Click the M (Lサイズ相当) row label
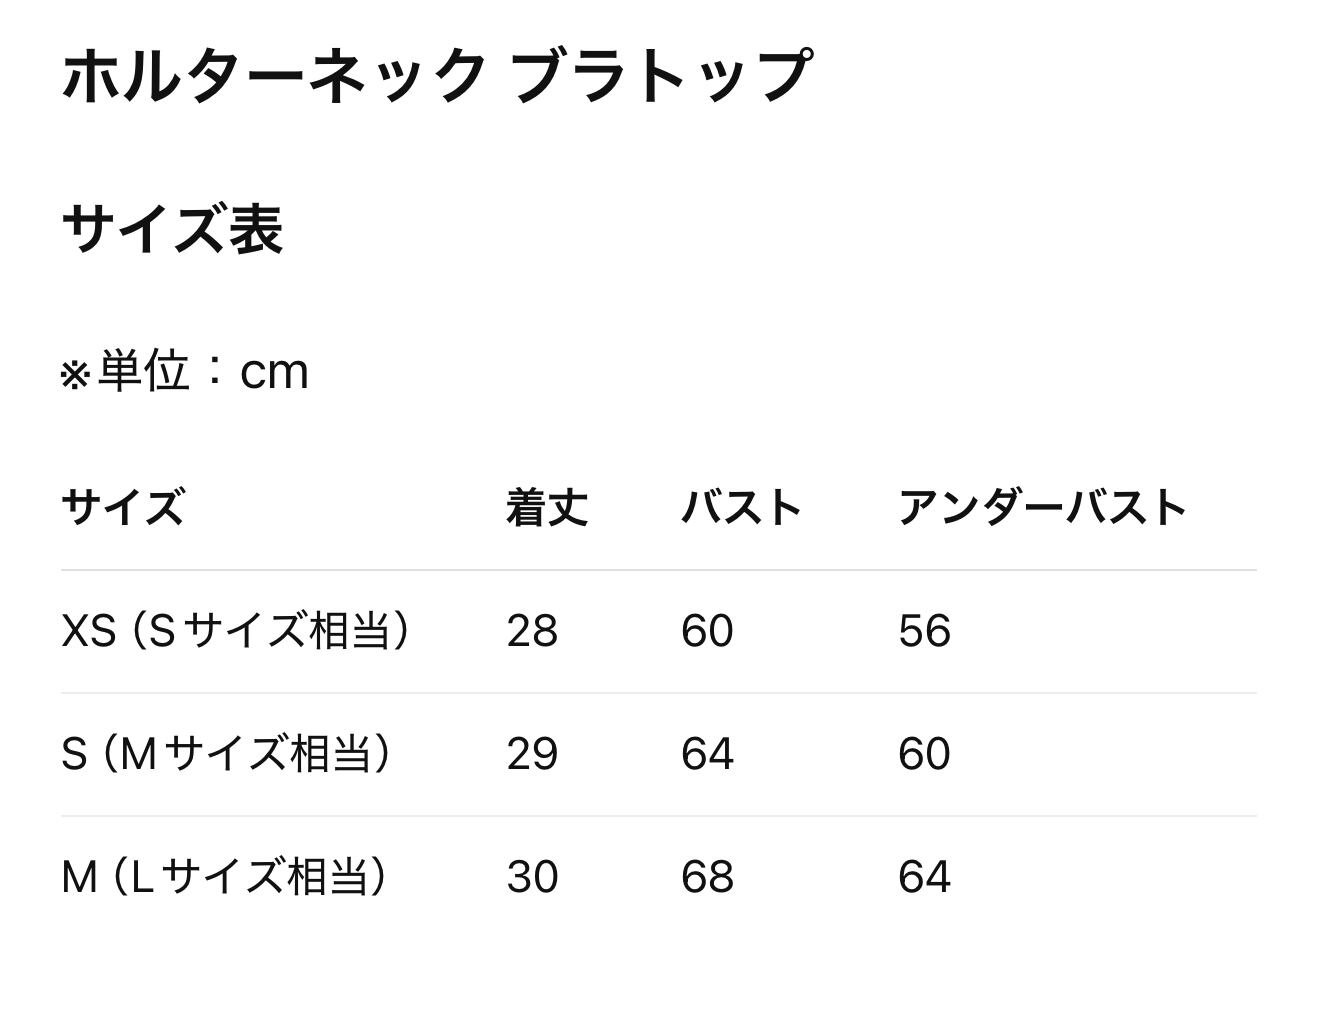This screenshot has height=1029, width=1320. coord(224,877)
